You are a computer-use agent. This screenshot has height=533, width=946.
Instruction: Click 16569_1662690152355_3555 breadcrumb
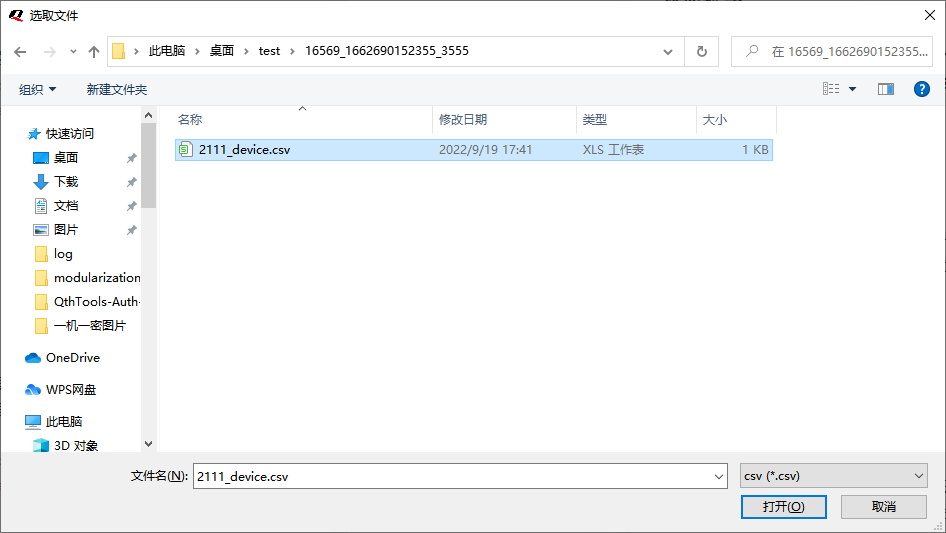click(387, 51)
